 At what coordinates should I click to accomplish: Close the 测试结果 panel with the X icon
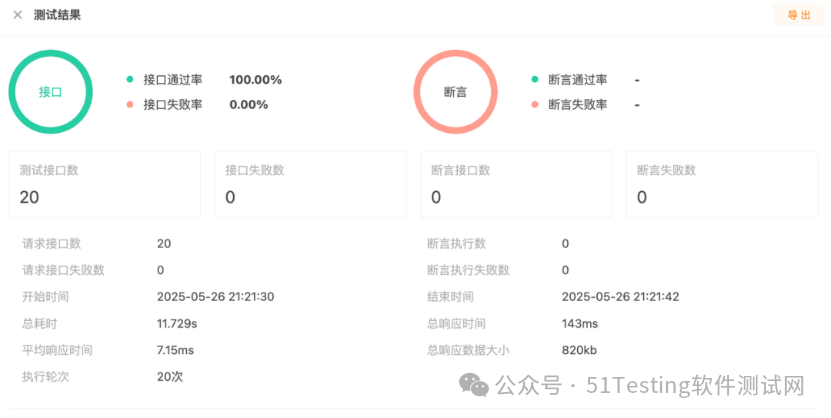[17, 15]
